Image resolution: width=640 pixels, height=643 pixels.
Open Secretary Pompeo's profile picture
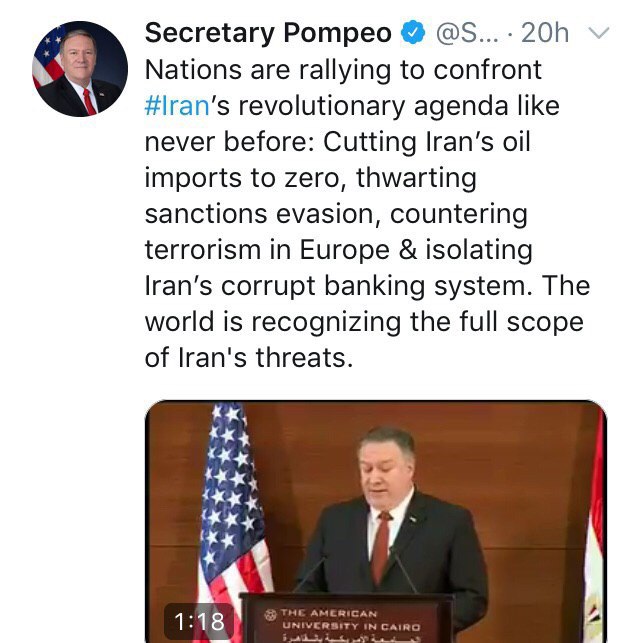[80, 68]
